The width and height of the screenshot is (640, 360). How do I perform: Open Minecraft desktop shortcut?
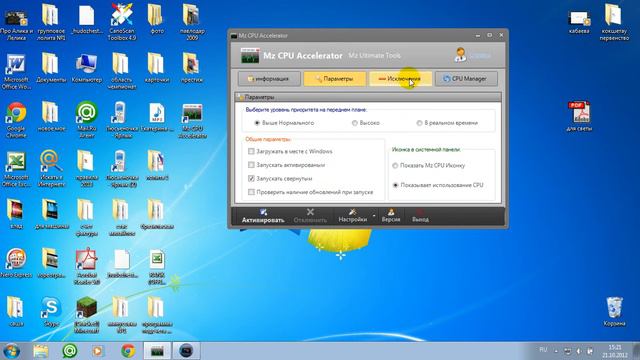(x=87, y=315)
